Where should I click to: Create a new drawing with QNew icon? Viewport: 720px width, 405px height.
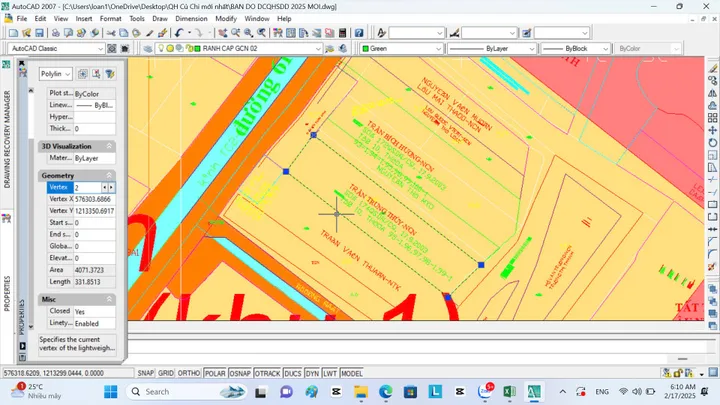tap(13, 33)
